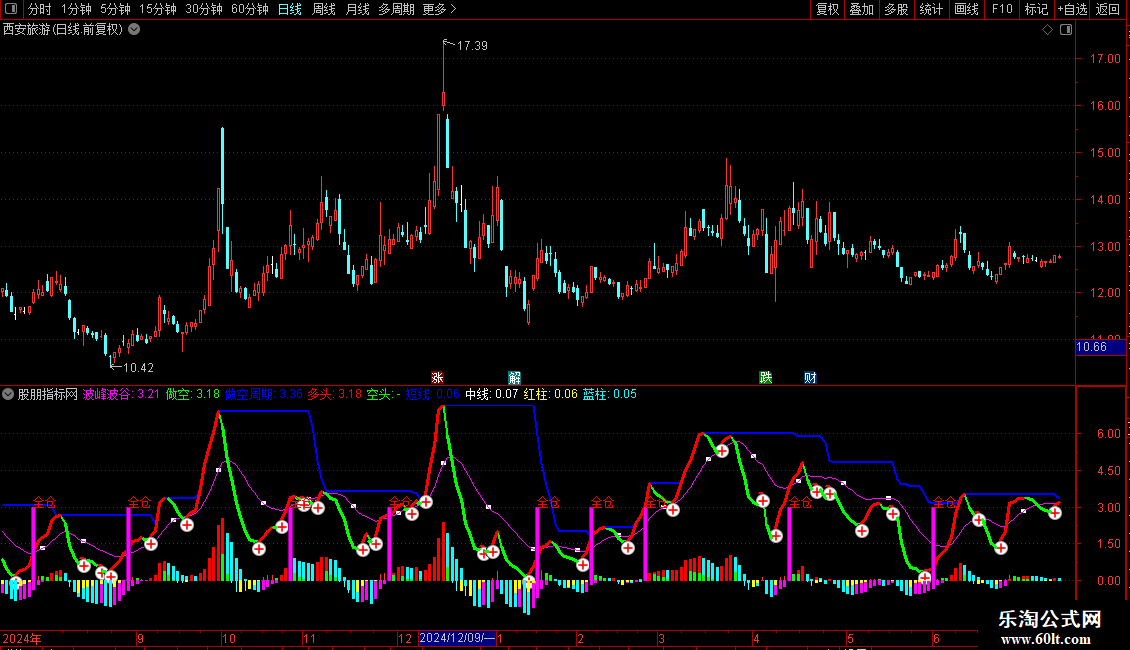Click the diamond icon at chart top-right
Screen dimensions: 1130x650
1047,30
